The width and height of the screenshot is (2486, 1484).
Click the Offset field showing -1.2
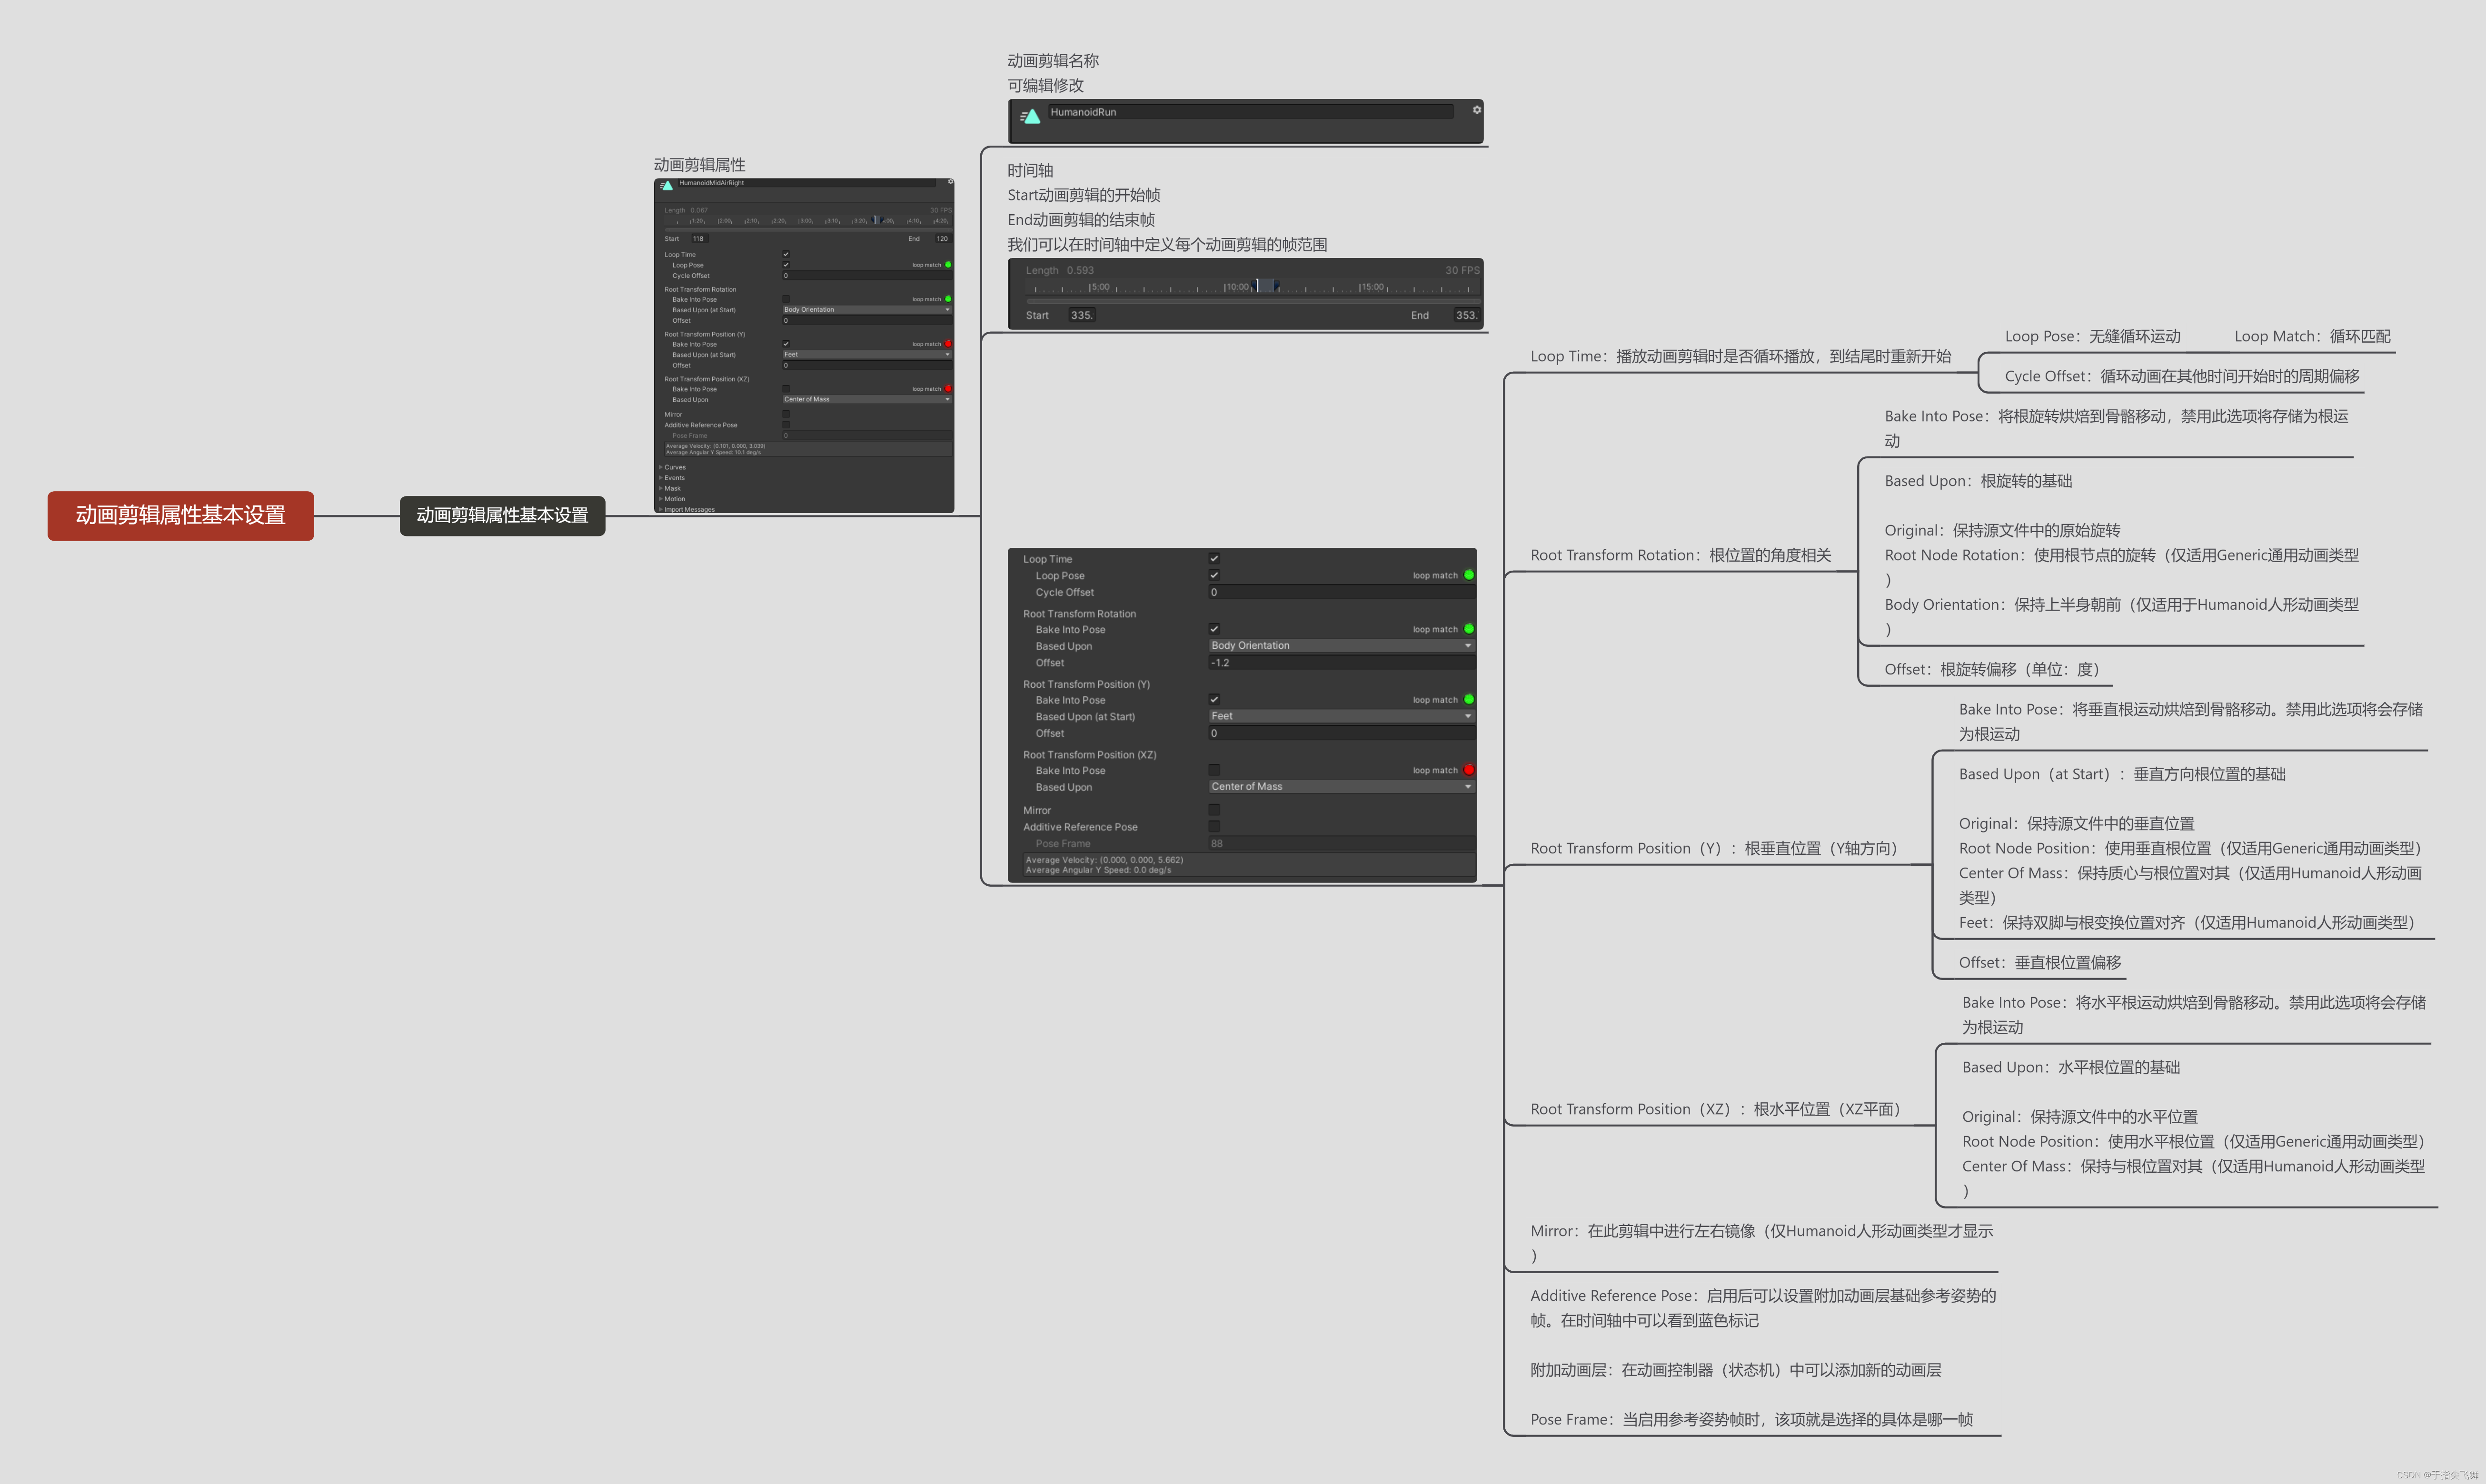tap(1342, 663)
